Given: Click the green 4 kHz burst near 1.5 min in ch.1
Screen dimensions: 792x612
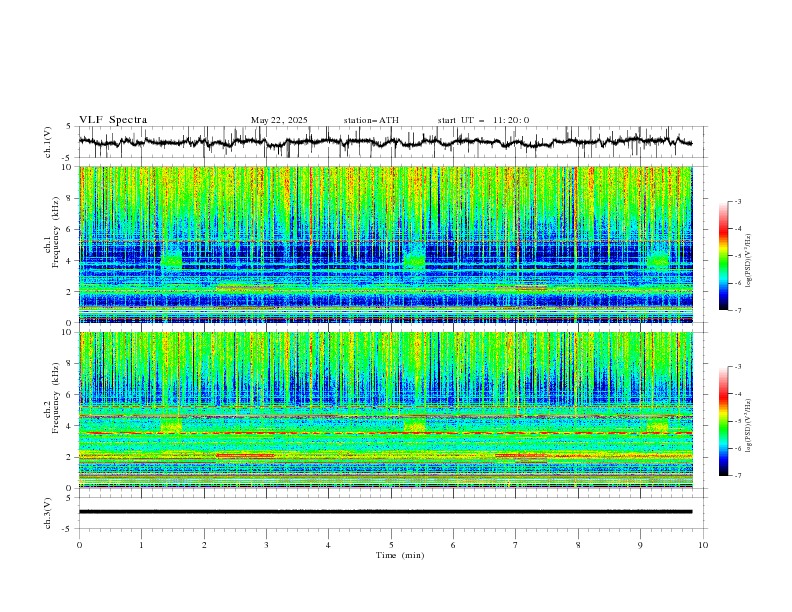Looking at the screenshot, I should 171,260.
